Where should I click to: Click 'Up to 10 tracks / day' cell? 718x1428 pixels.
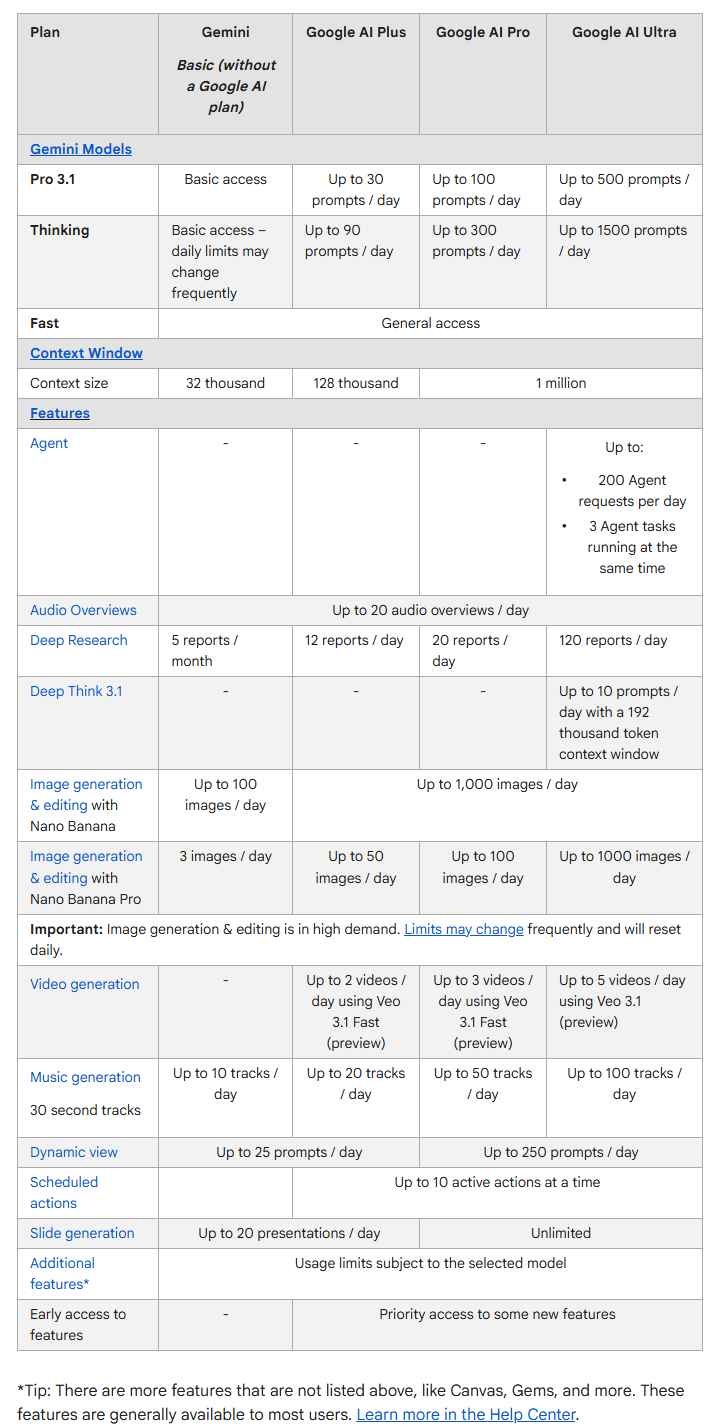point(226,1098)
